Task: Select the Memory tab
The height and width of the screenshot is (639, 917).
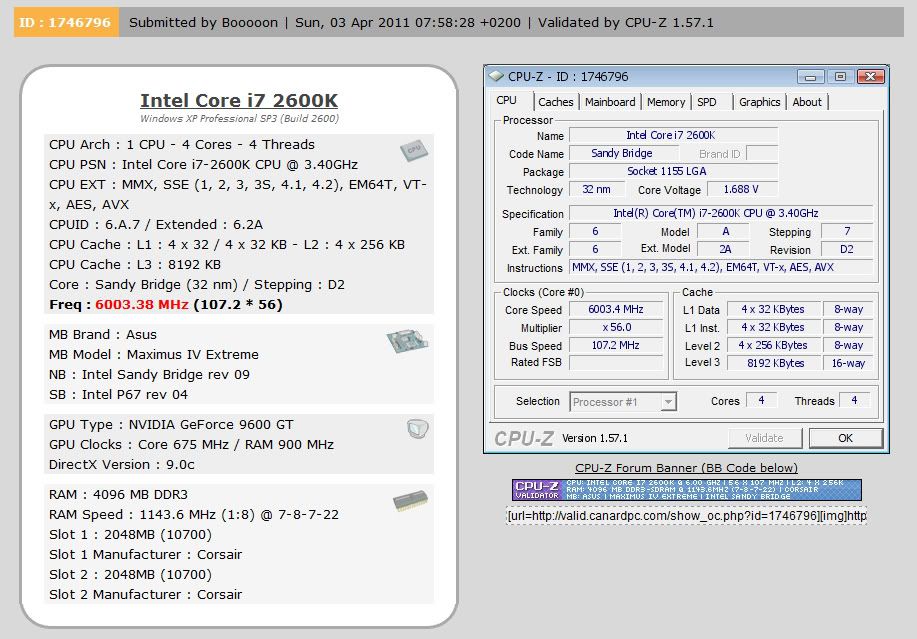Action: [x=666, y=102]
